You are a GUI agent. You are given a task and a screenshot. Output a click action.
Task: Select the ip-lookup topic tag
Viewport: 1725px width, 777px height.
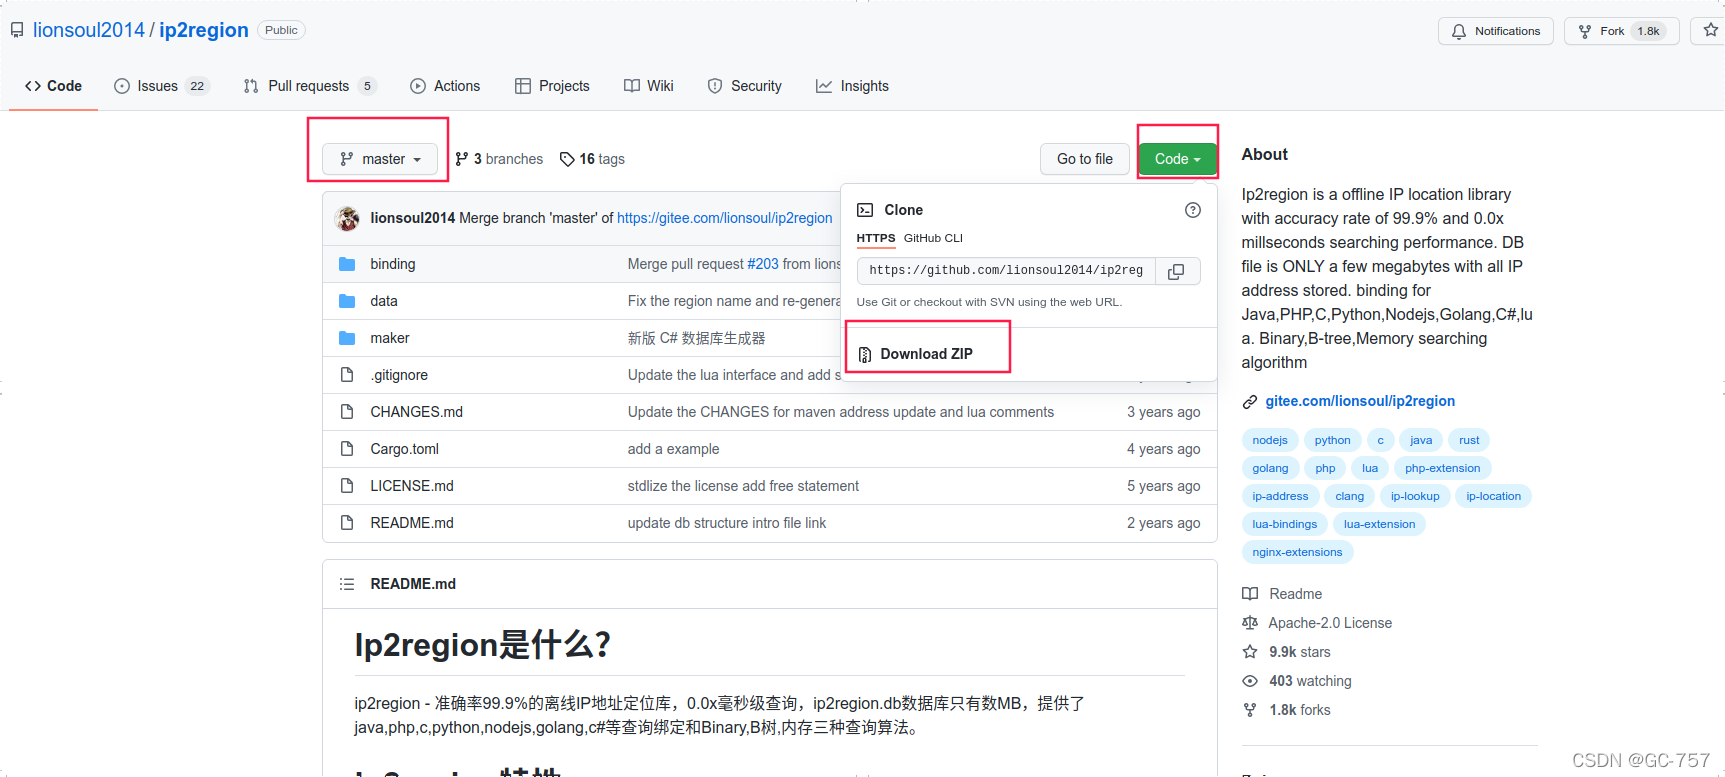pyautogui.click(x=1415, y=496)
